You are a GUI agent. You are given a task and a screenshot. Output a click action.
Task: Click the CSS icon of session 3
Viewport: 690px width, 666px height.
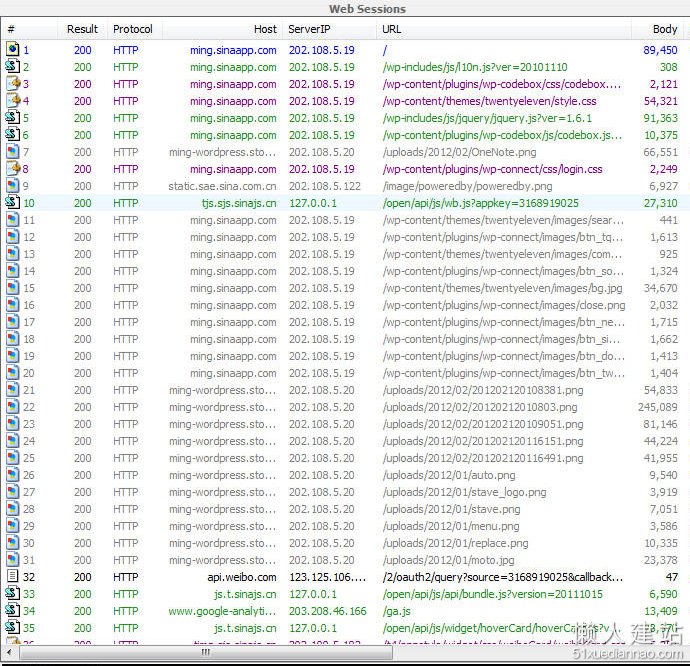pyautogui.click(x=13, y=84)
